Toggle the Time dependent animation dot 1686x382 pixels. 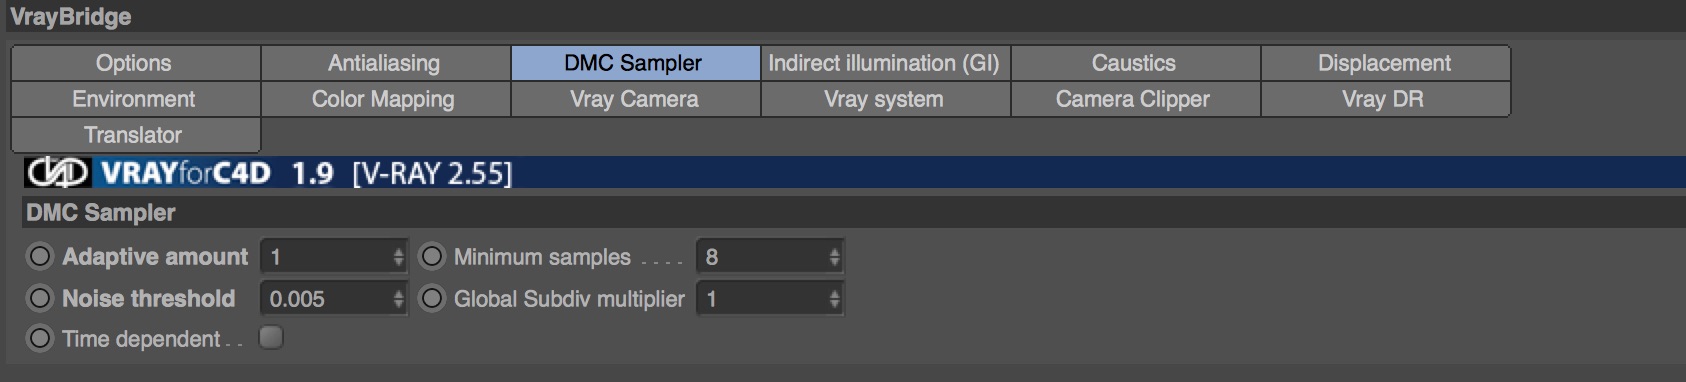click(39, 339)
